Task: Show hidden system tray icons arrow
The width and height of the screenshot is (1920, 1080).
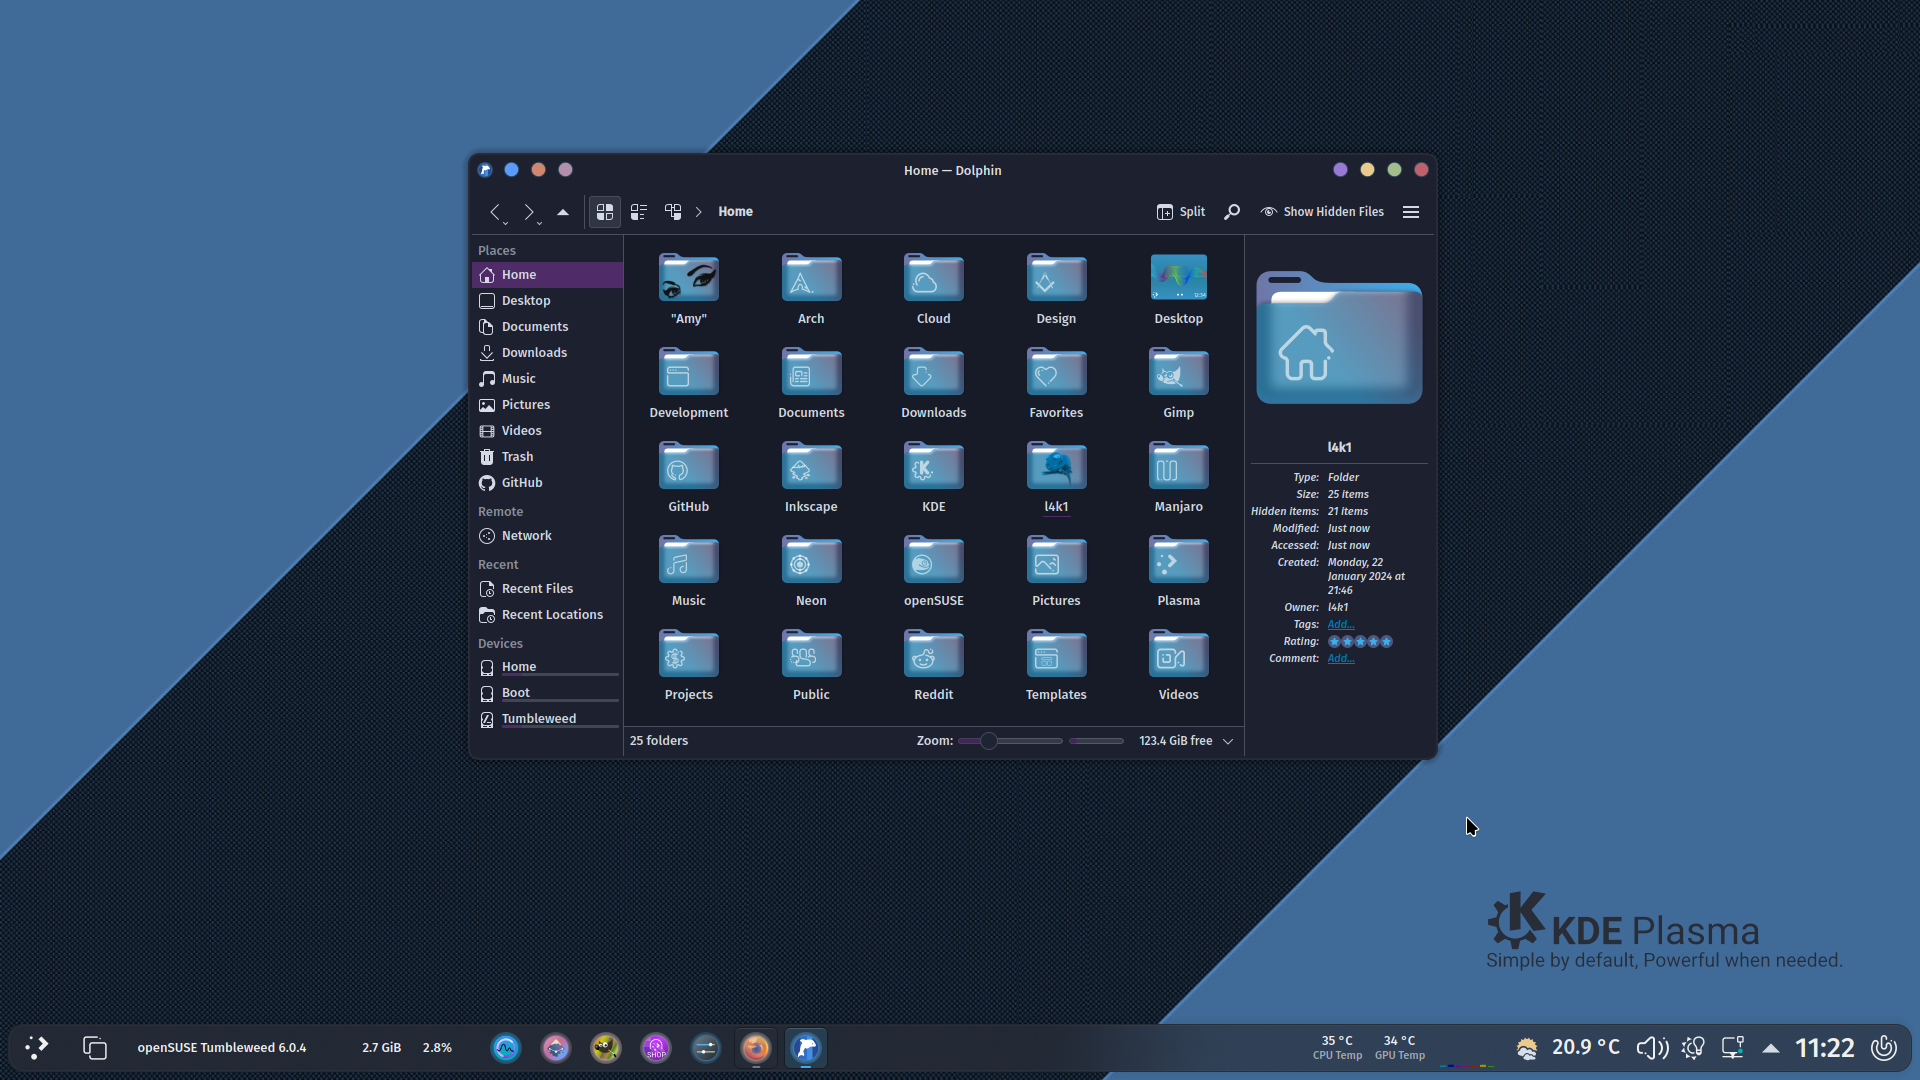Action: point(1770,1048)
